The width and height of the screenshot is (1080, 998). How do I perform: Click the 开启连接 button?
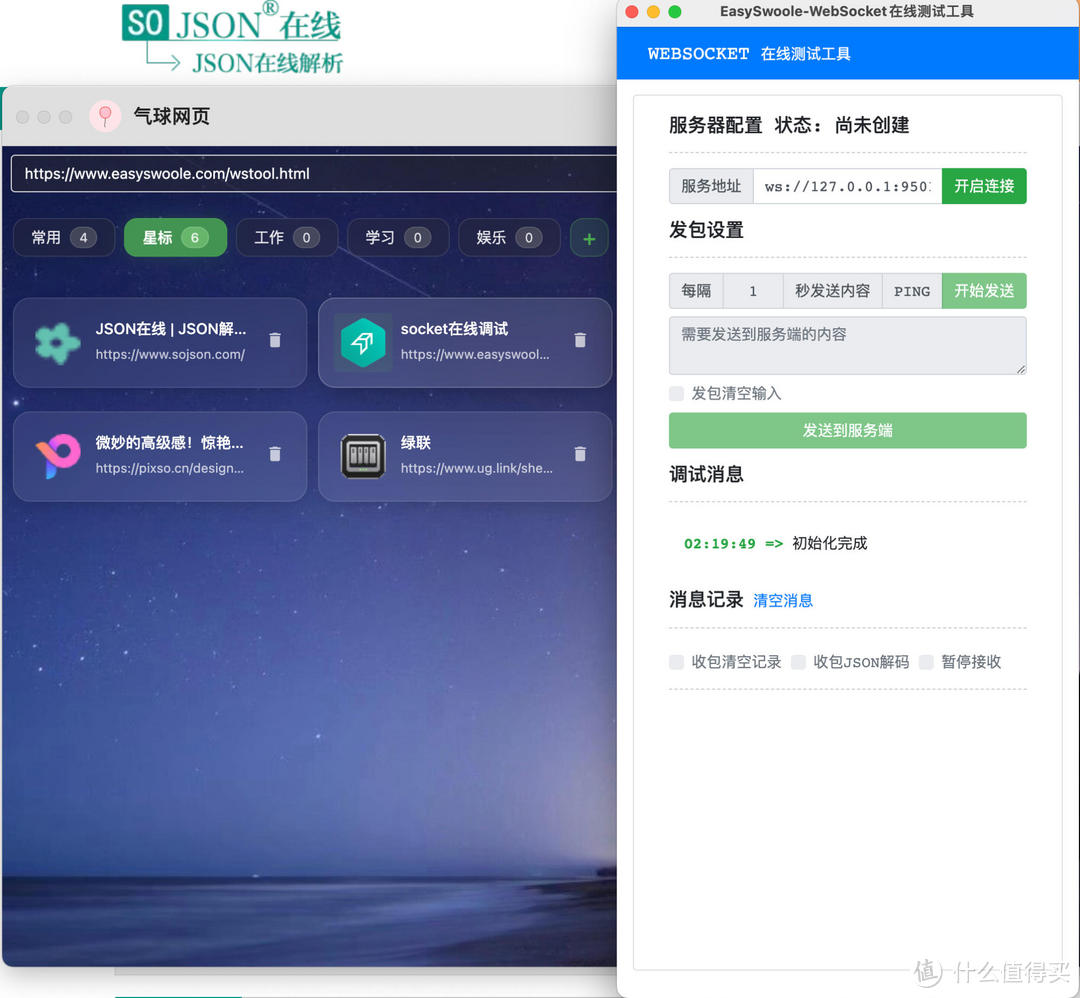pos(983,186)
